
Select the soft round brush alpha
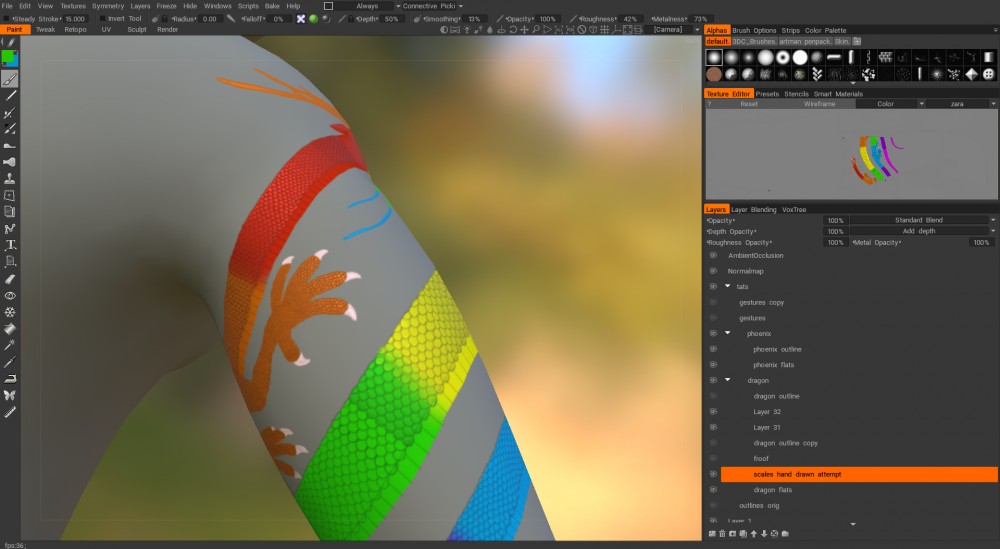point(714,57)
